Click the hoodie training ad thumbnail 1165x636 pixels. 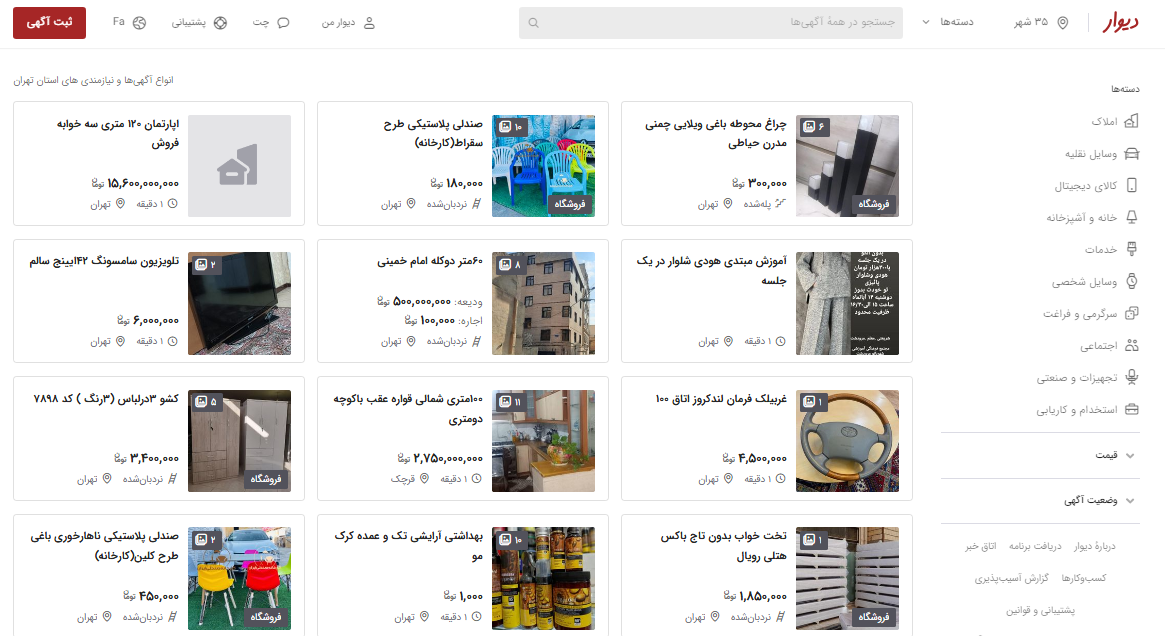click(x=847, y=303)
